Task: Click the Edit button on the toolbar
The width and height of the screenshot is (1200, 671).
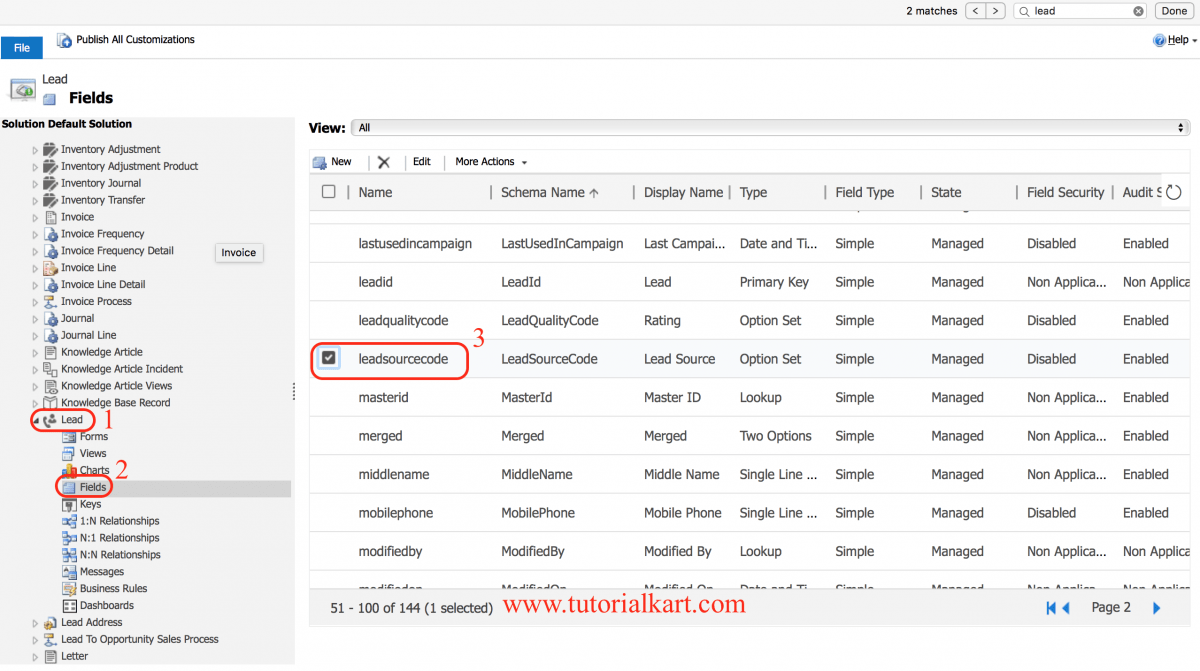Action: pyautogui.click(x=421, y=161)
